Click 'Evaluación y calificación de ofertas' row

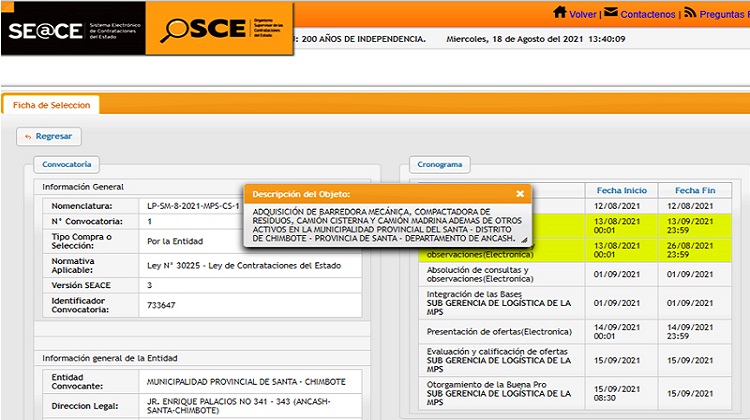575,360
